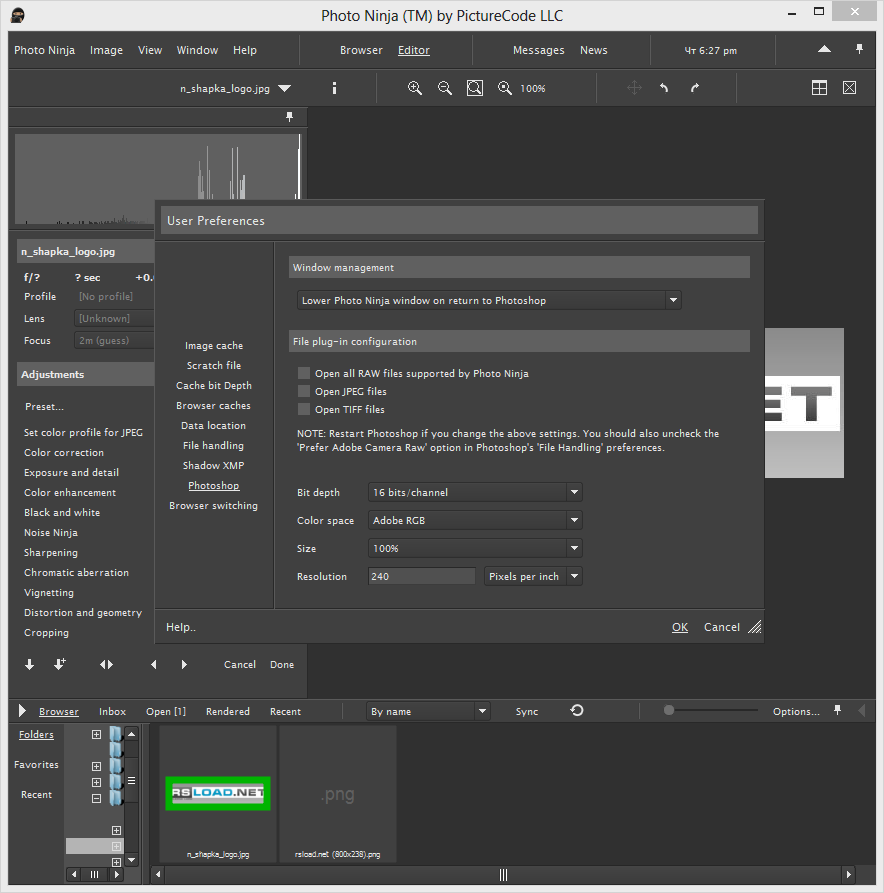Open the Photo Ninja menu
The image size is (884, 893).
click(x=44, y=50)
